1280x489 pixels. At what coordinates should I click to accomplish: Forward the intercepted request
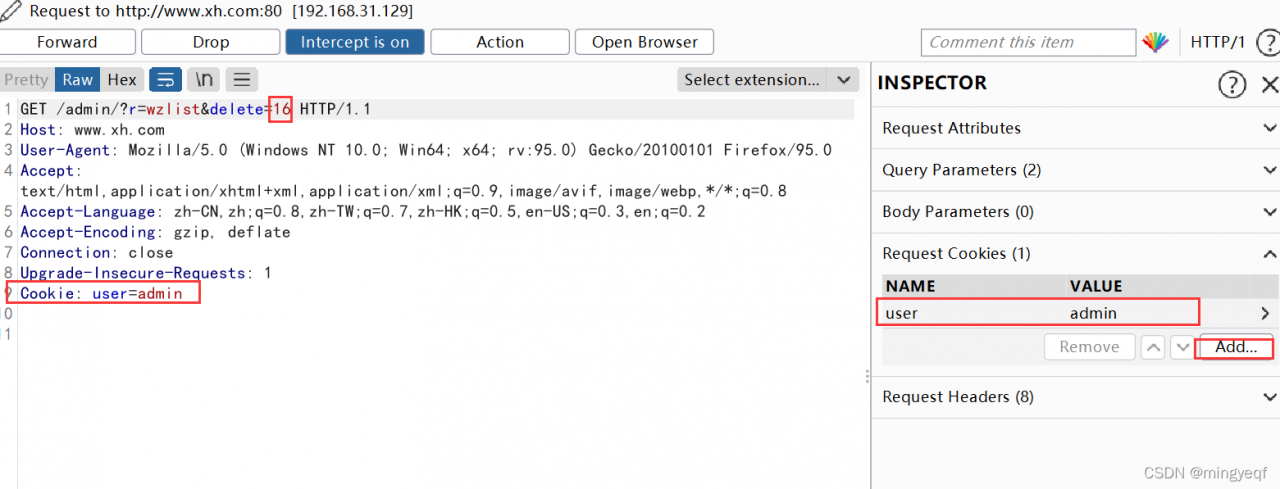[67, 42]
